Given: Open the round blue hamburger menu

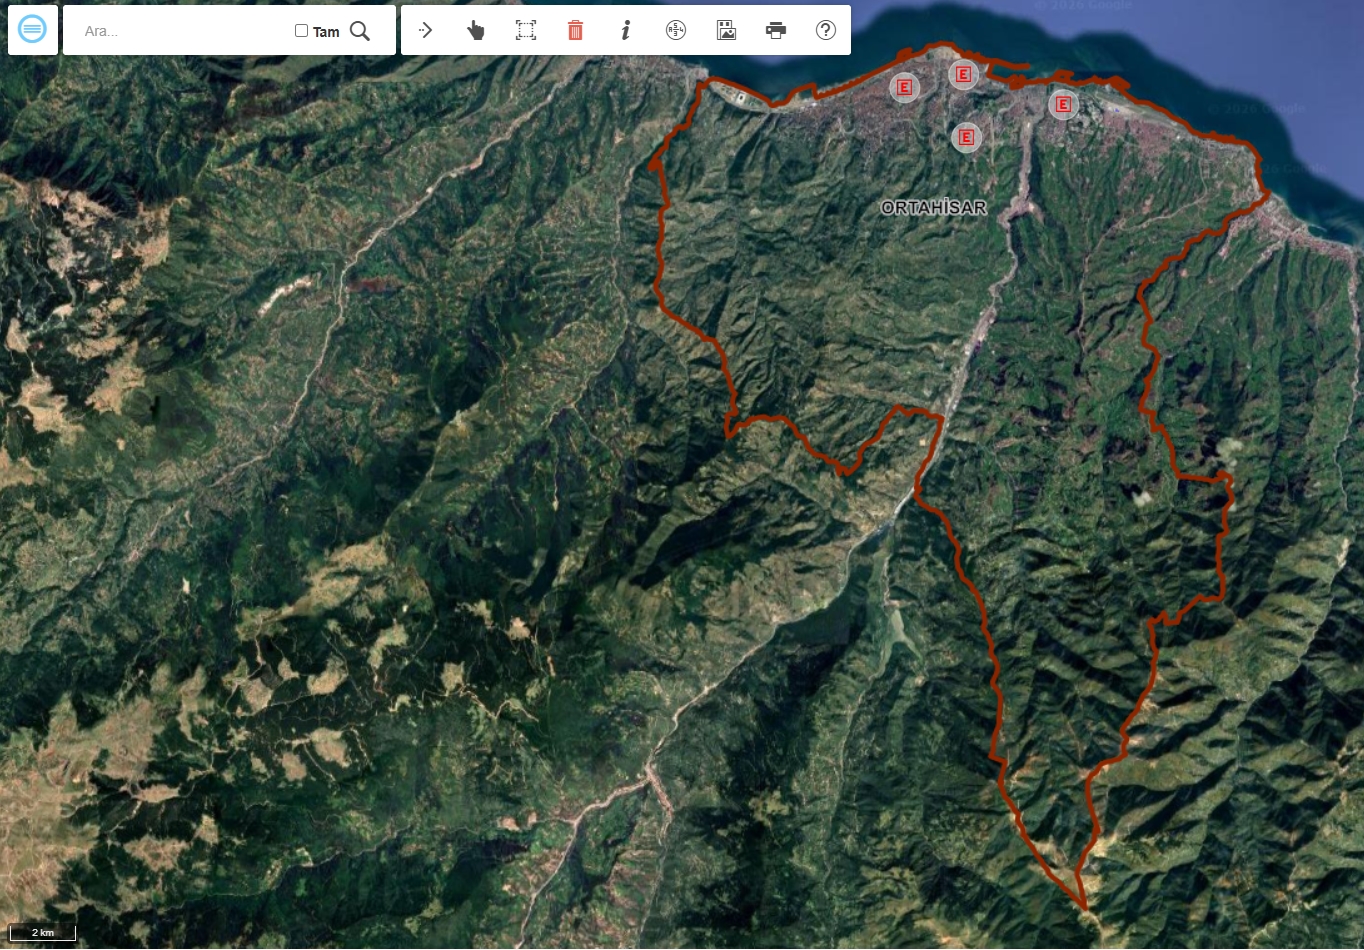Looking at the screenshot, I should (33, 30).
